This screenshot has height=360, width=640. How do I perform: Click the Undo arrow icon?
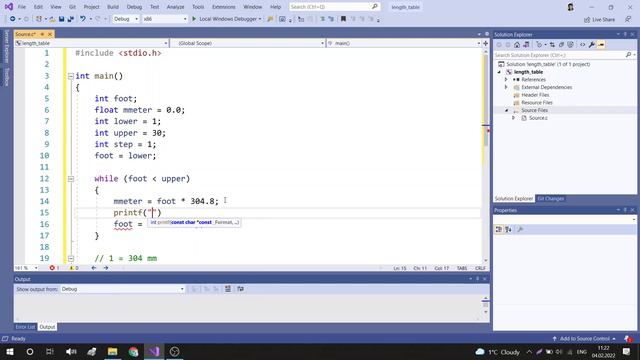pyautogui.click(x=83, y=19)
